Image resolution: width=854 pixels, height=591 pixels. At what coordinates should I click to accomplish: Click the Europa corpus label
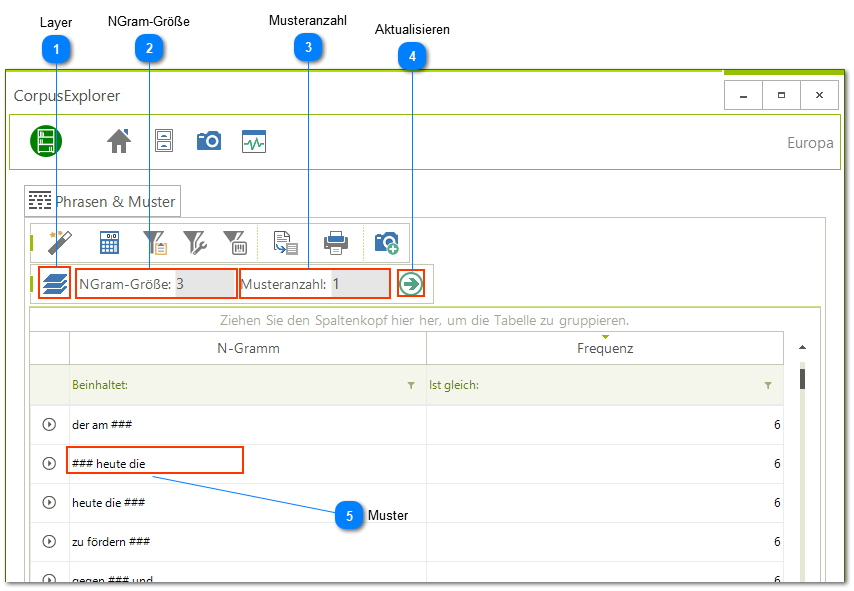pos(810,143)
